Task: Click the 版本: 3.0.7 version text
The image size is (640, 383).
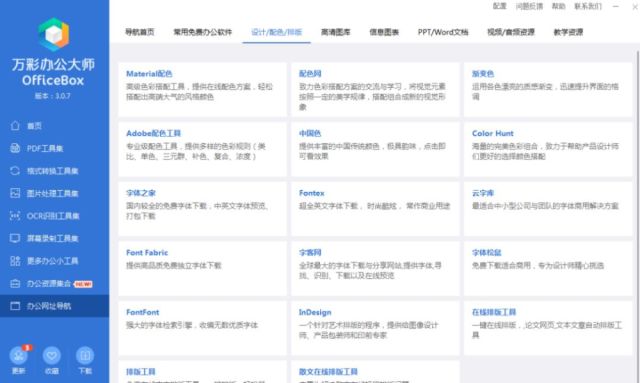Action: [53, 96]
